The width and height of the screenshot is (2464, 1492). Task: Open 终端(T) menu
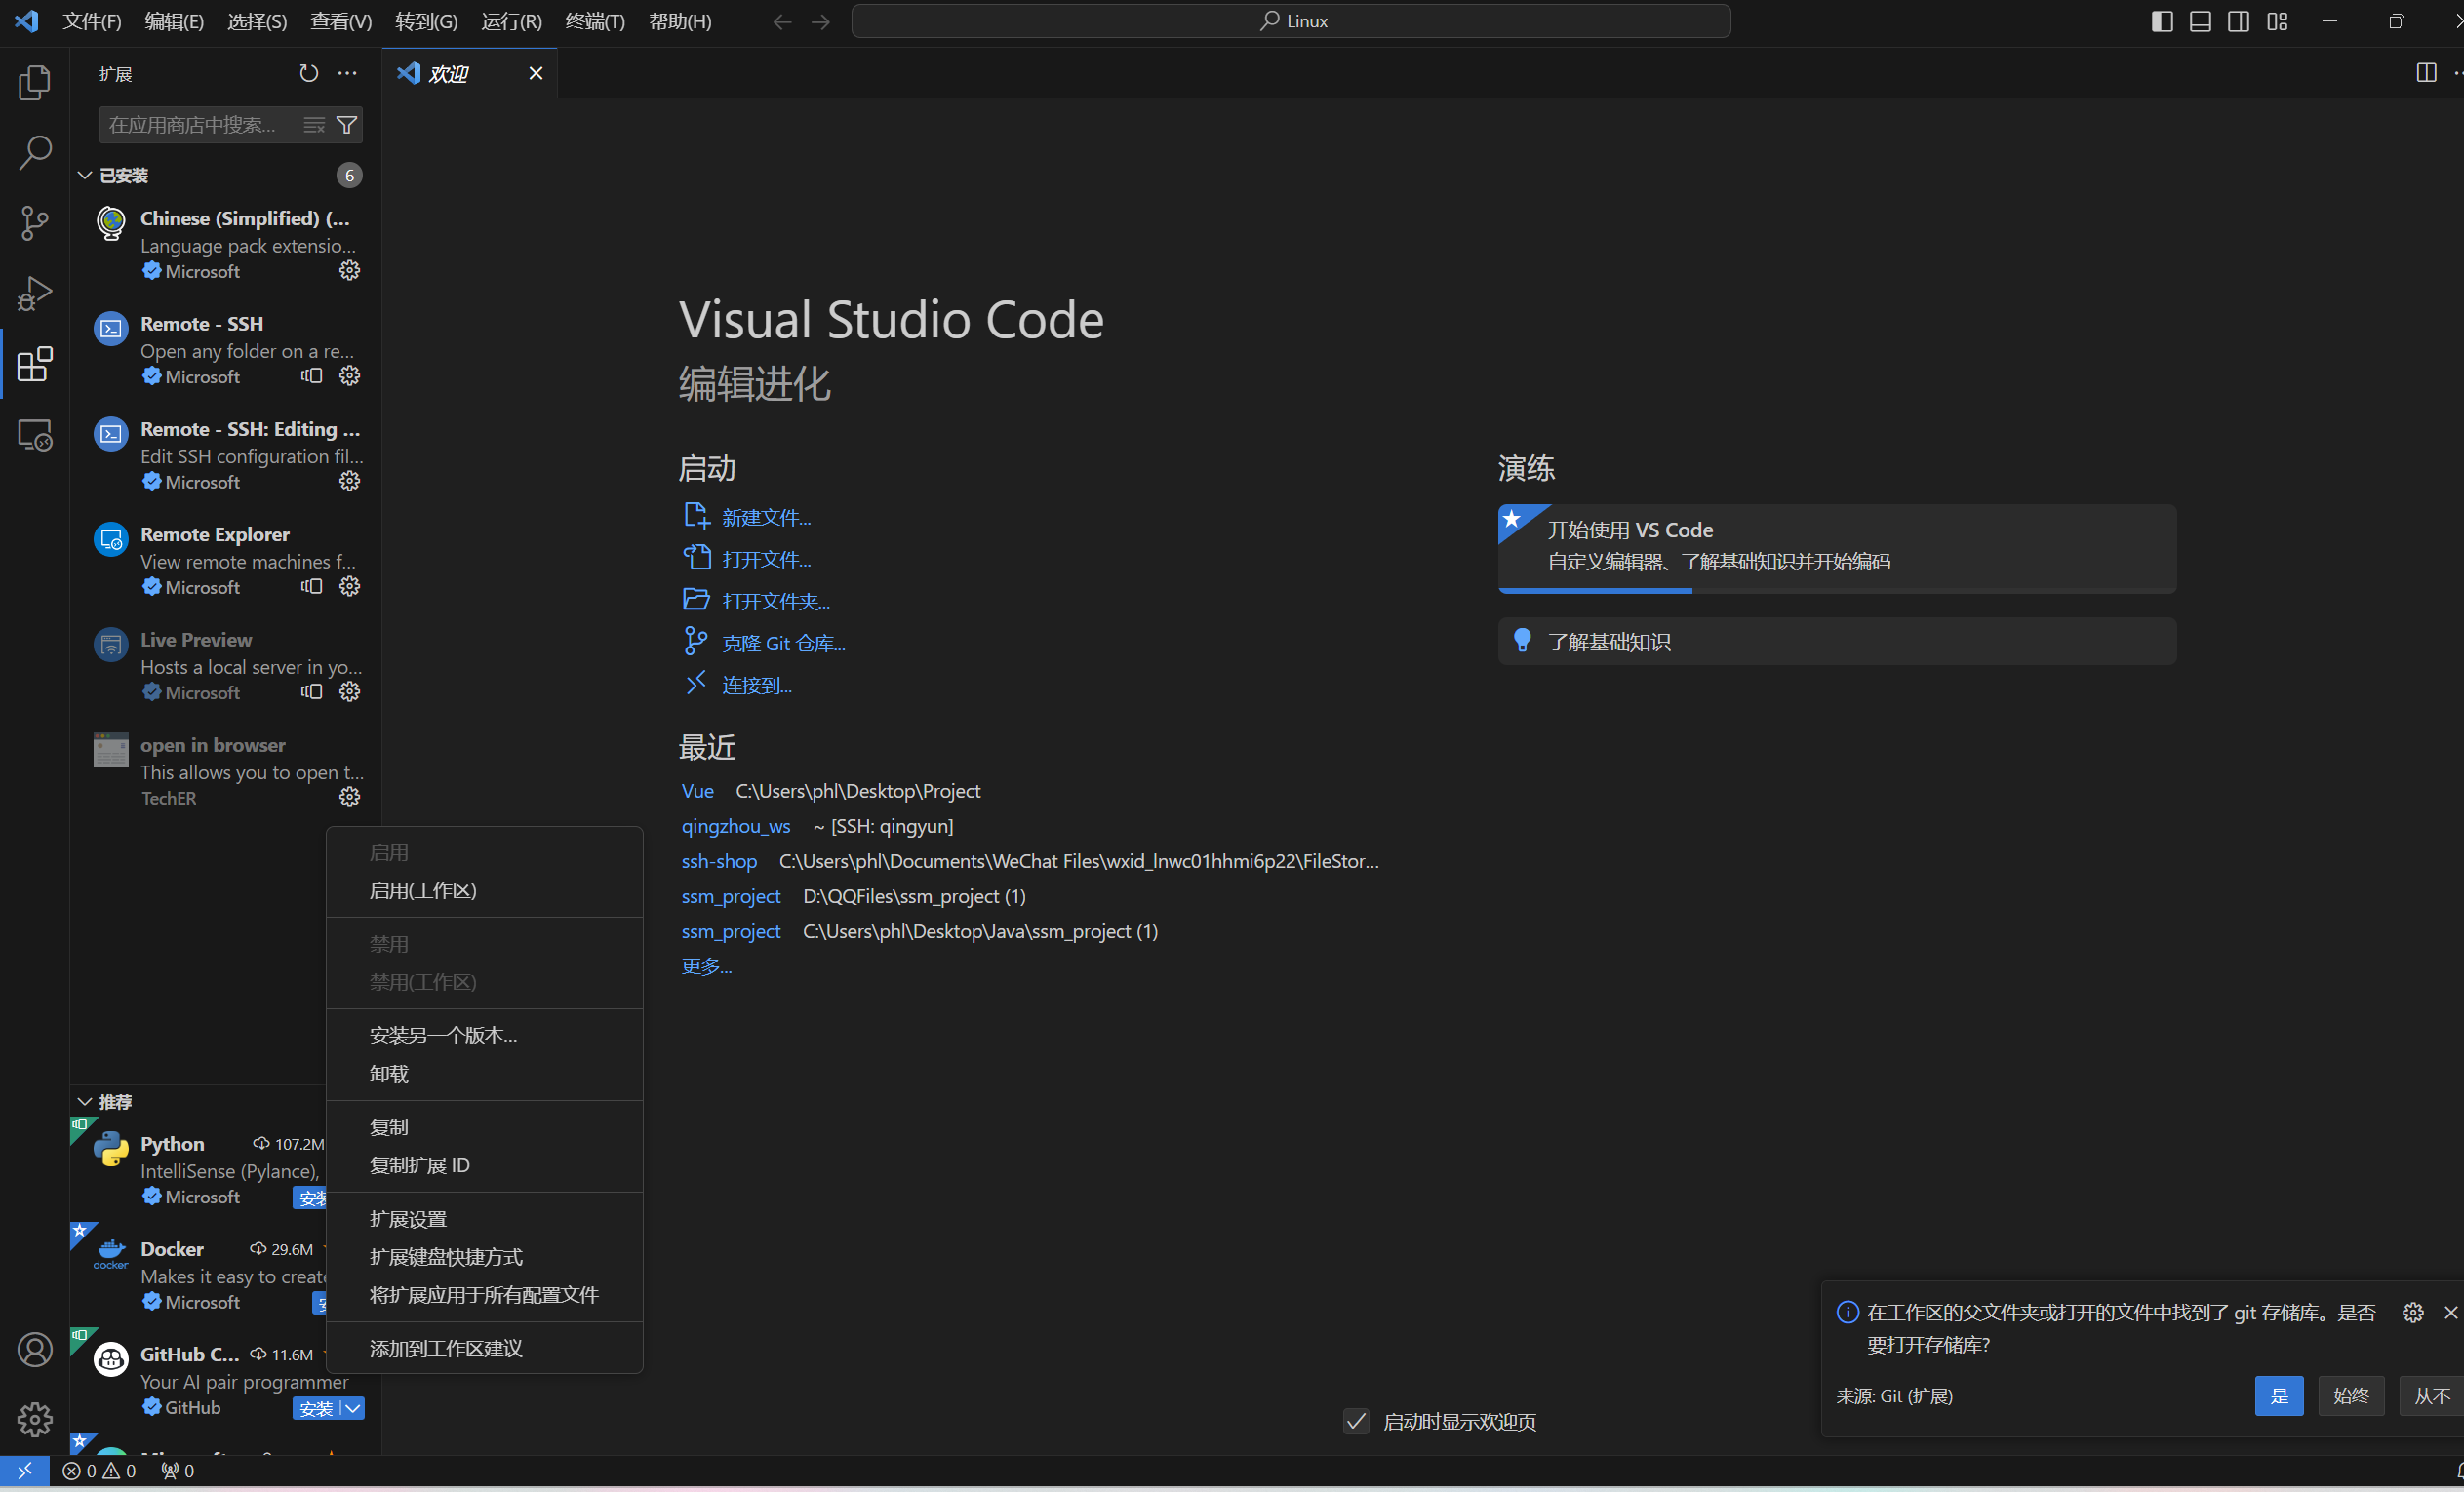tap(595, 21)
